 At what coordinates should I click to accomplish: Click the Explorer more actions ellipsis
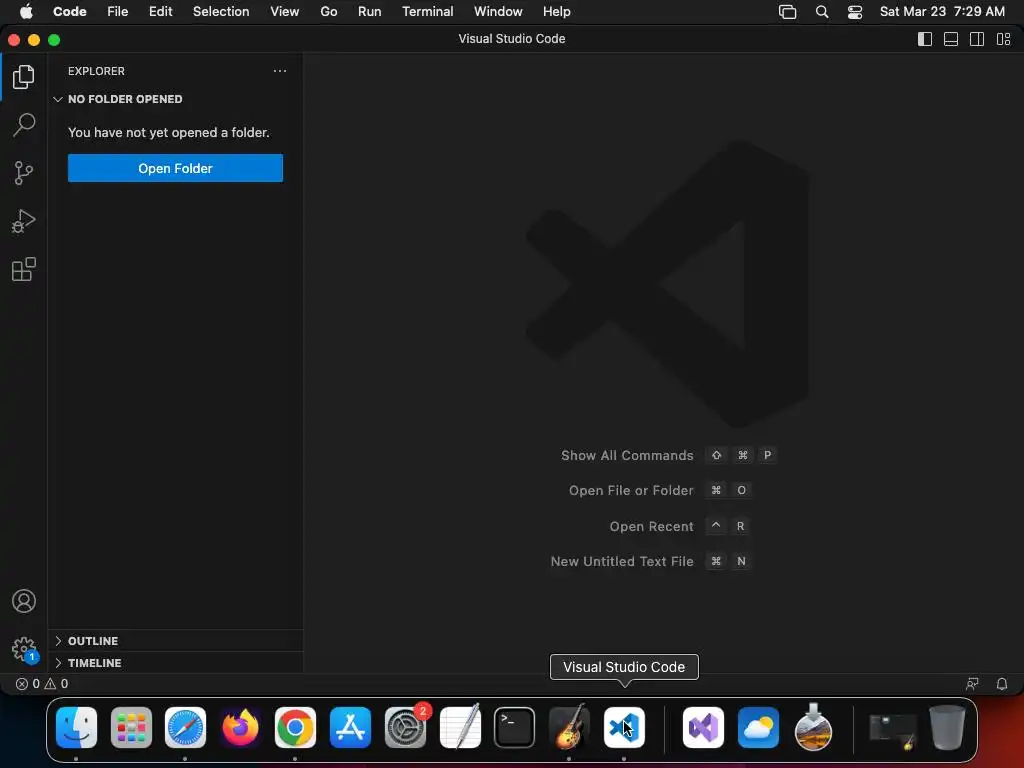point(280,71)
